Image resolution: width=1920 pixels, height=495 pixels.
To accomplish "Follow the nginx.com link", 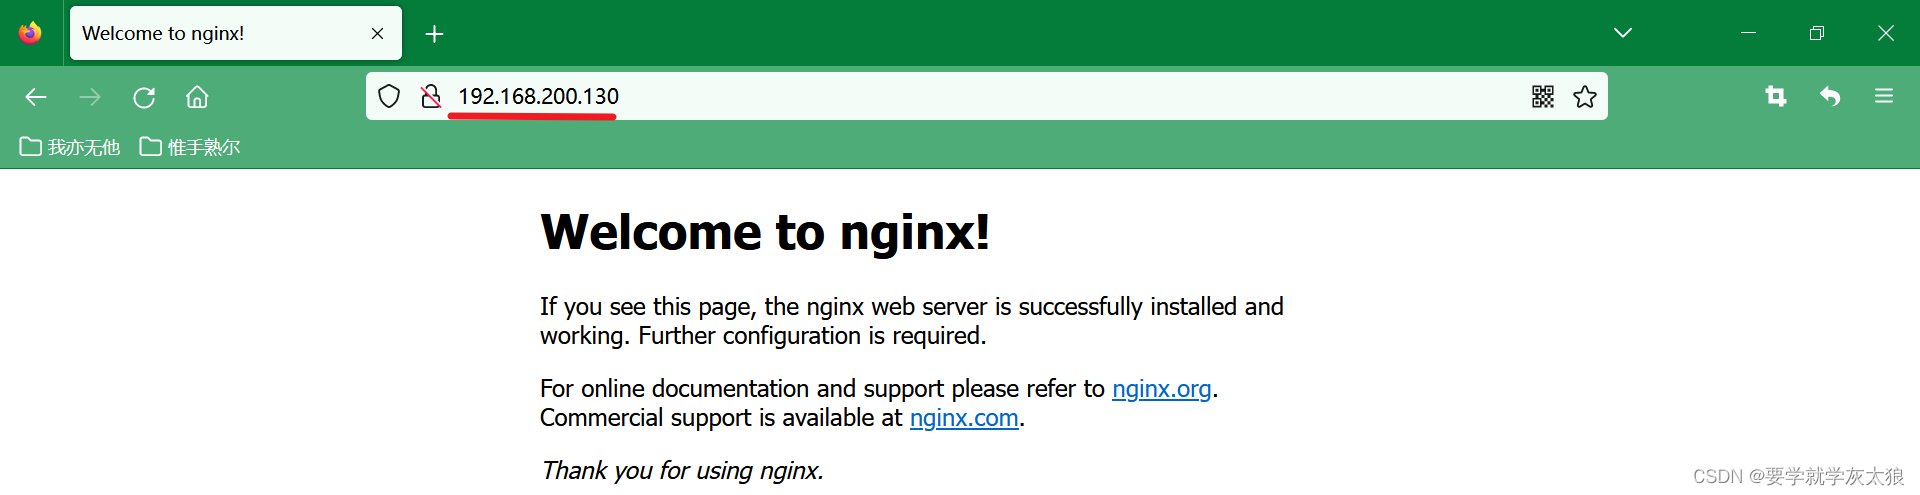I will tap(964, 417).
